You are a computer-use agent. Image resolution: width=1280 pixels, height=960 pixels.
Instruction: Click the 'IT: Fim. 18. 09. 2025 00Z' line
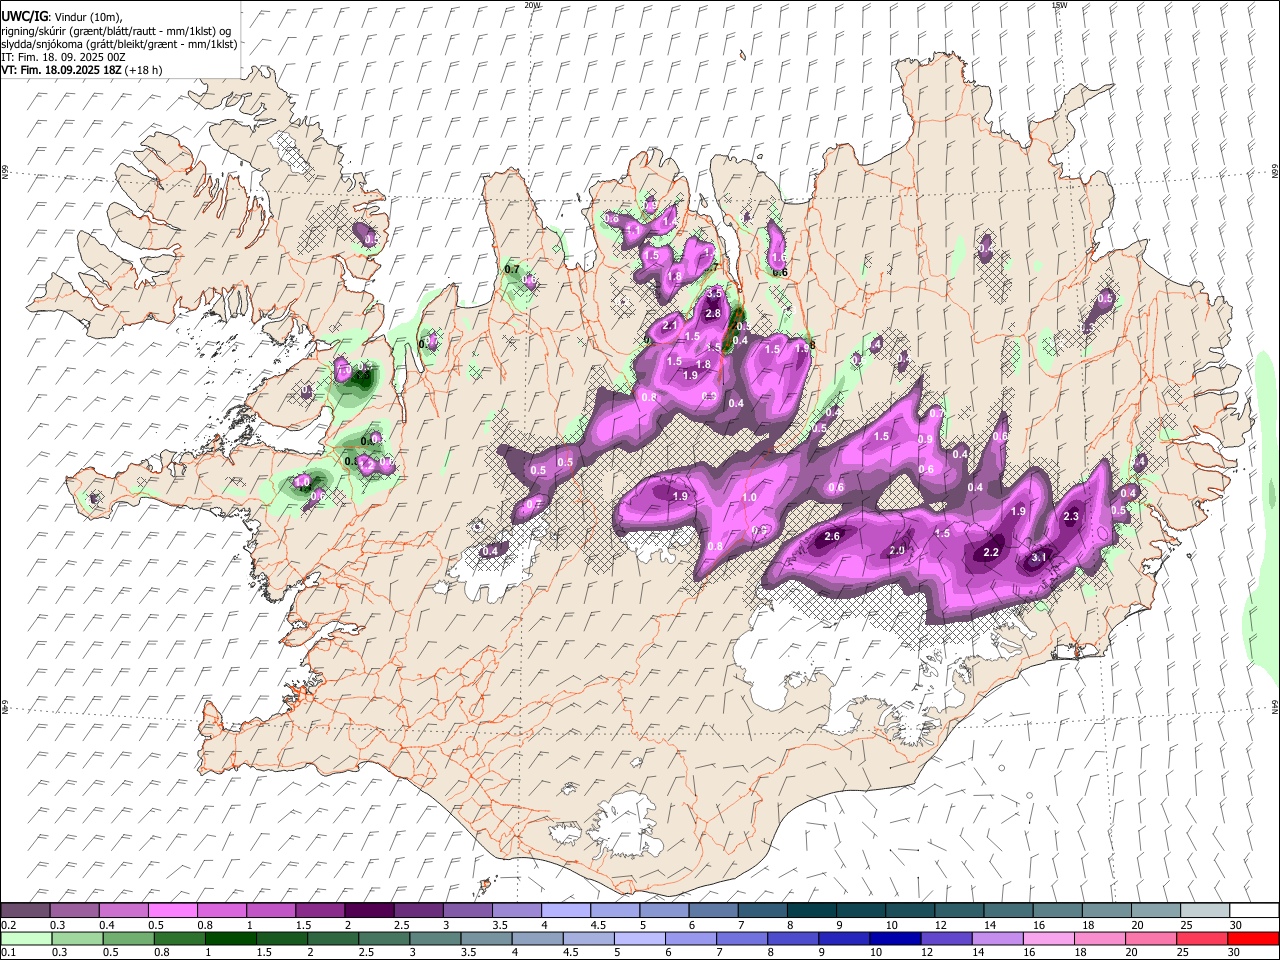(x=63, y=57)
